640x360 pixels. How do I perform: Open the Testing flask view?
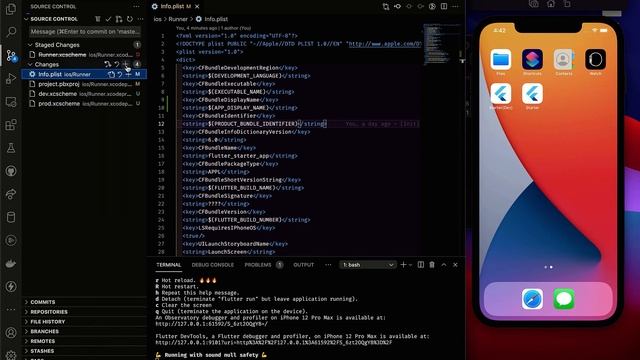[11, 148]
